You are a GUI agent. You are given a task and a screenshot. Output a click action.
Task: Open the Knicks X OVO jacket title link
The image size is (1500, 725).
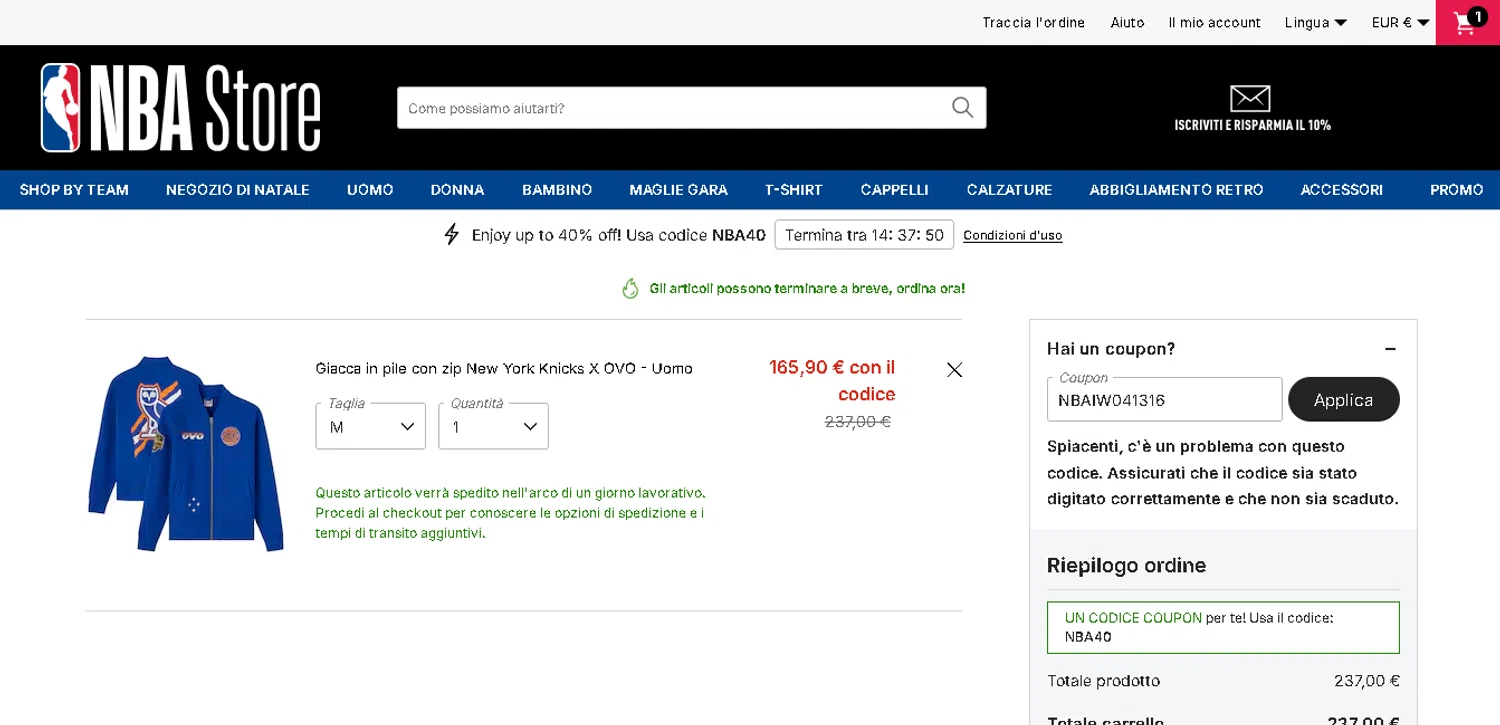click(x=504, y=369)
